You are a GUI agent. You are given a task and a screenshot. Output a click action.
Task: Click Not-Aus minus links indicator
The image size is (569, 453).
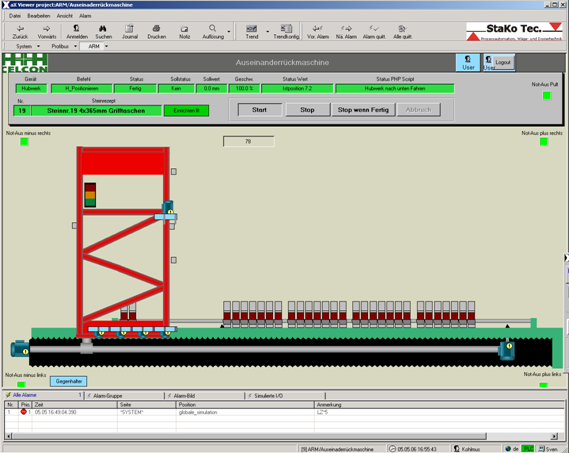[x=21, y=384]
